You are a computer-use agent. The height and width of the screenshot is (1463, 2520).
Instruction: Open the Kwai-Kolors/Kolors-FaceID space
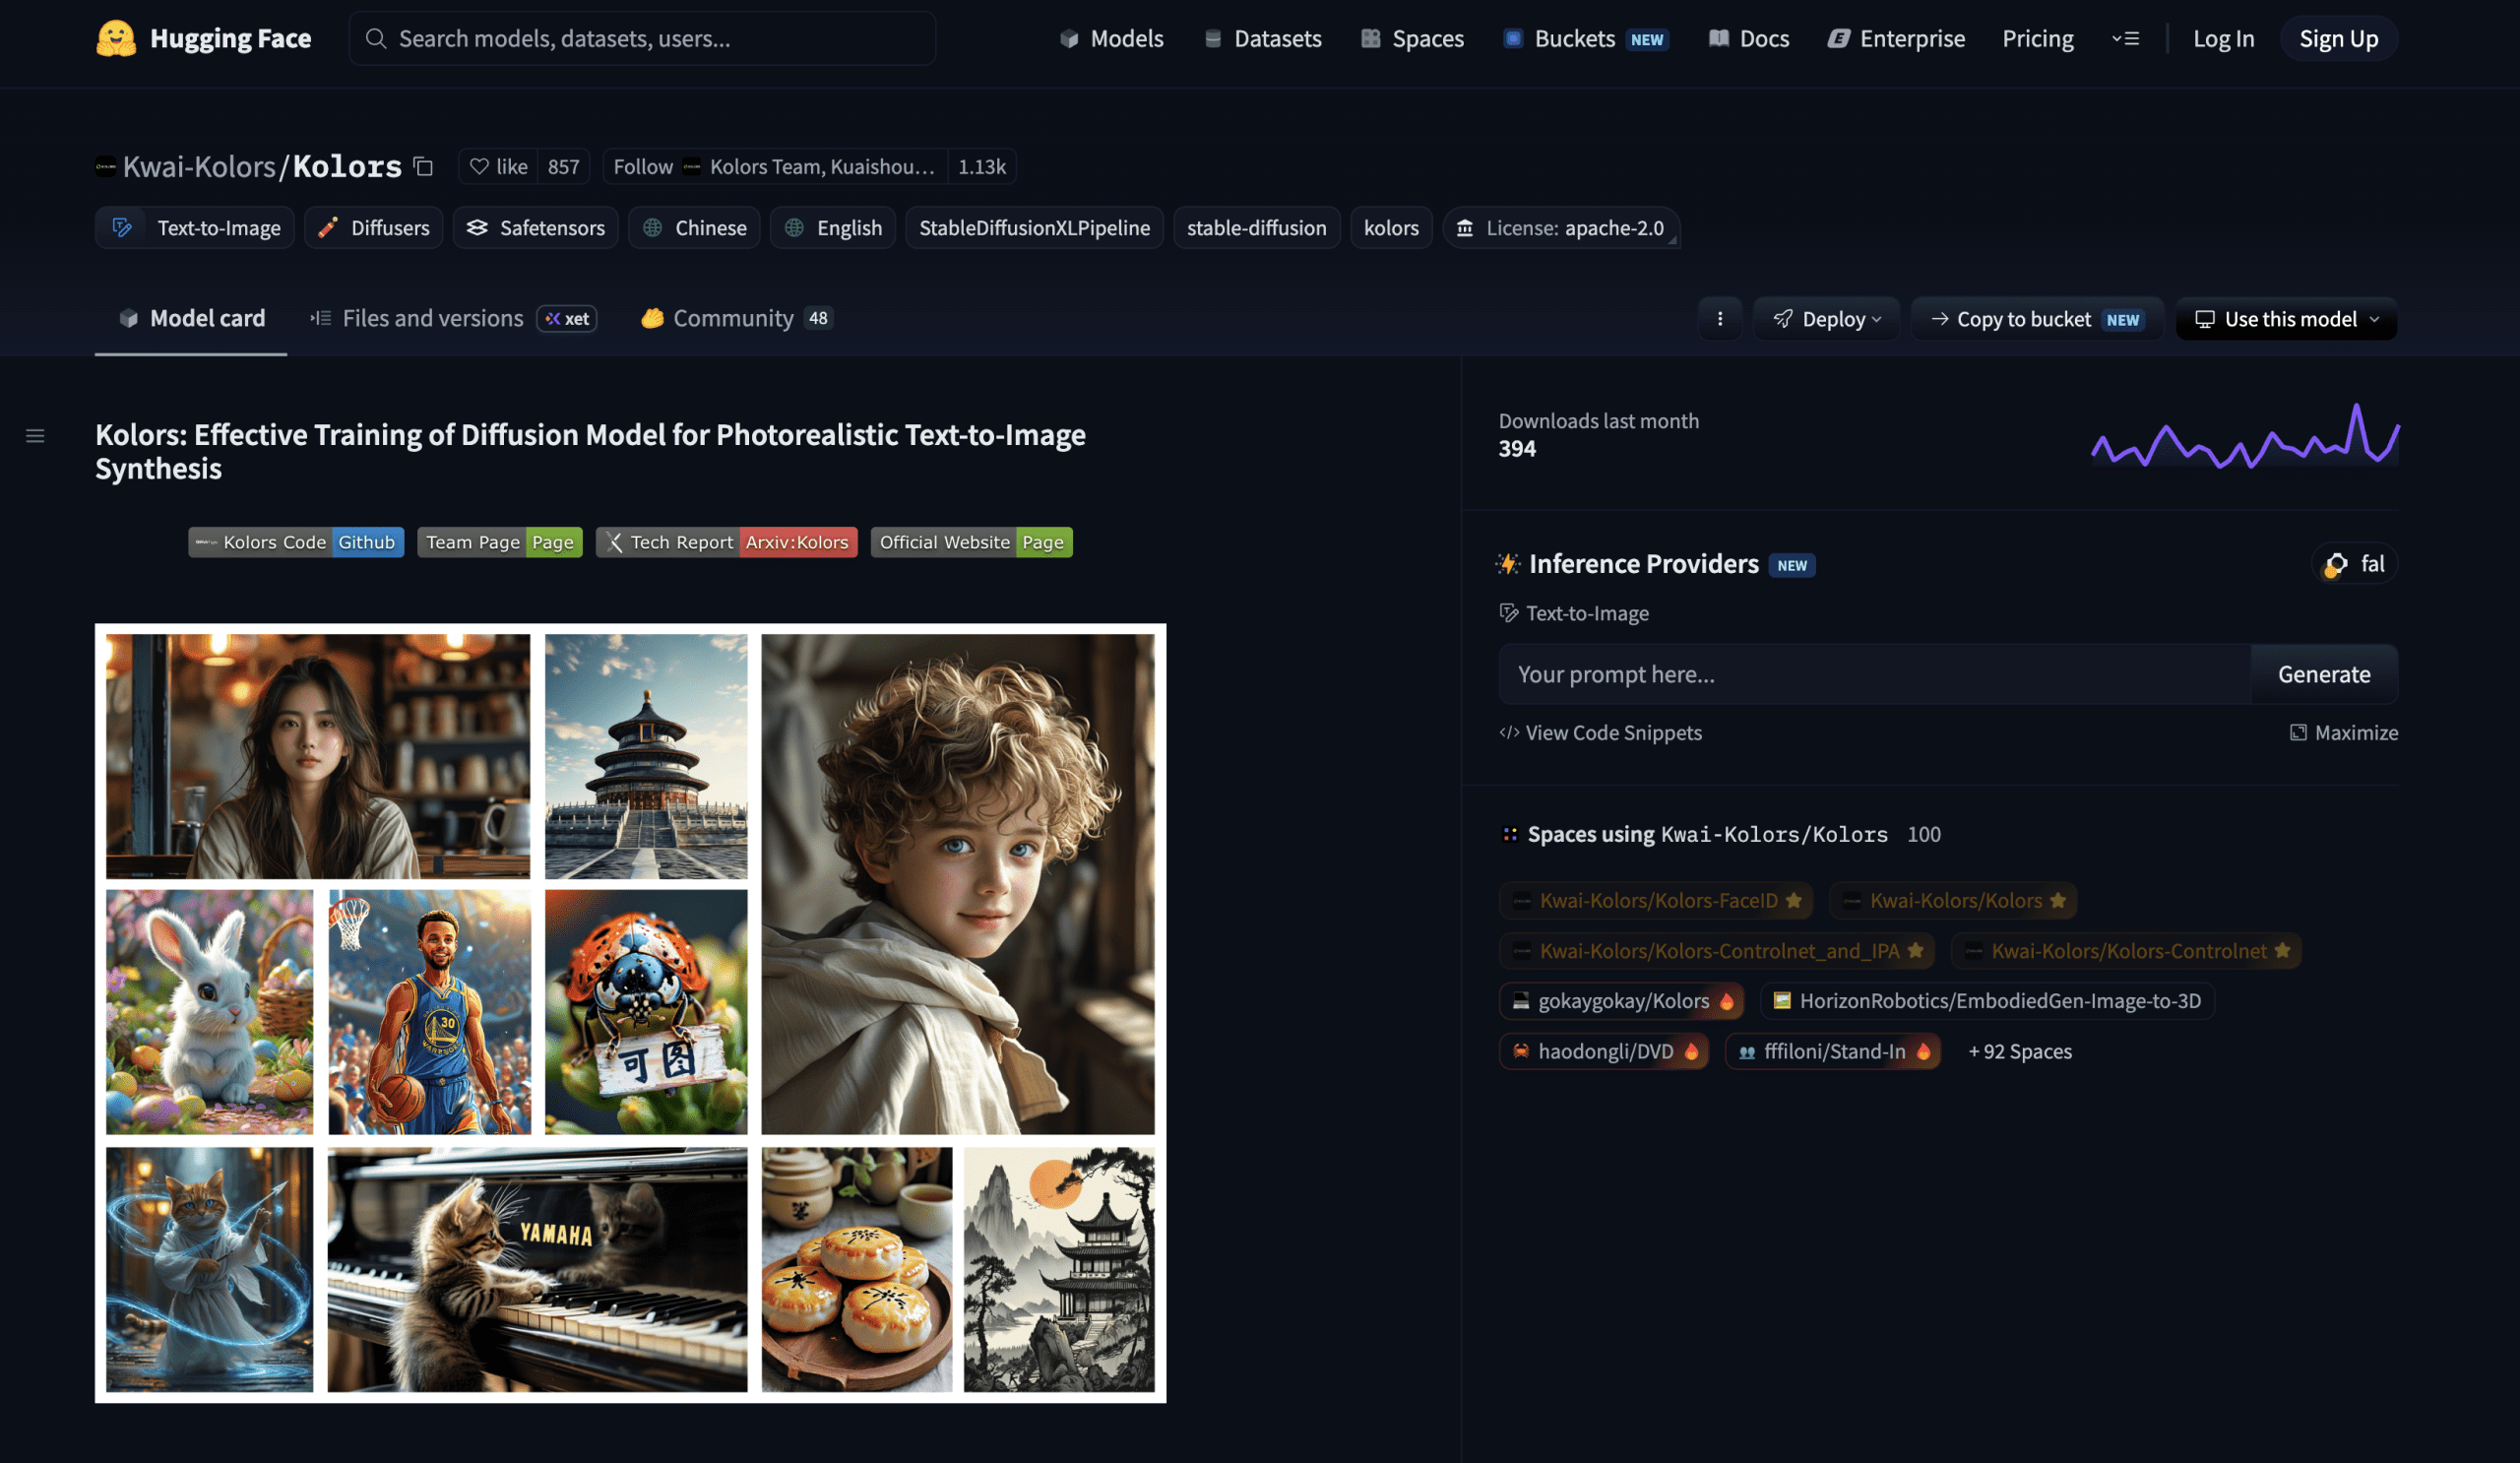tap(1657, 900)
